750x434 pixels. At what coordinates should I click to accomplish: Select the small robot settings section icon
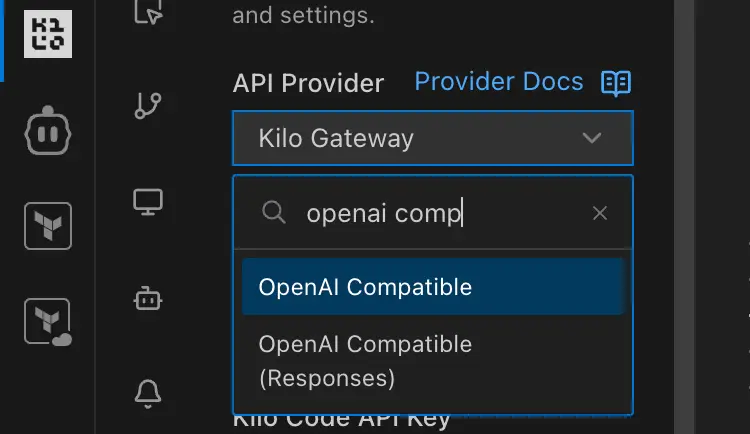coord(148,299)
